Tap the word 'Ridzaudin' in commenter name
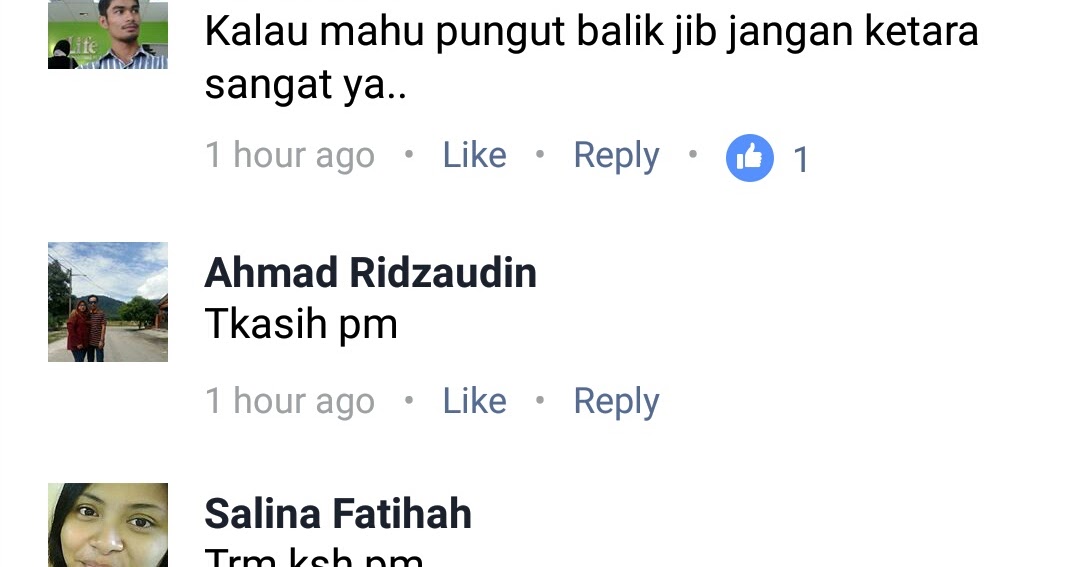The height and width of the screenshot is (567, 1080). [x=443, y=272]
